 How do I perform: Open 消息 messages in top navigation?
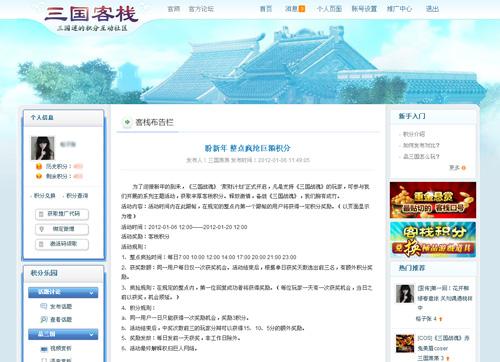(291, 9)
